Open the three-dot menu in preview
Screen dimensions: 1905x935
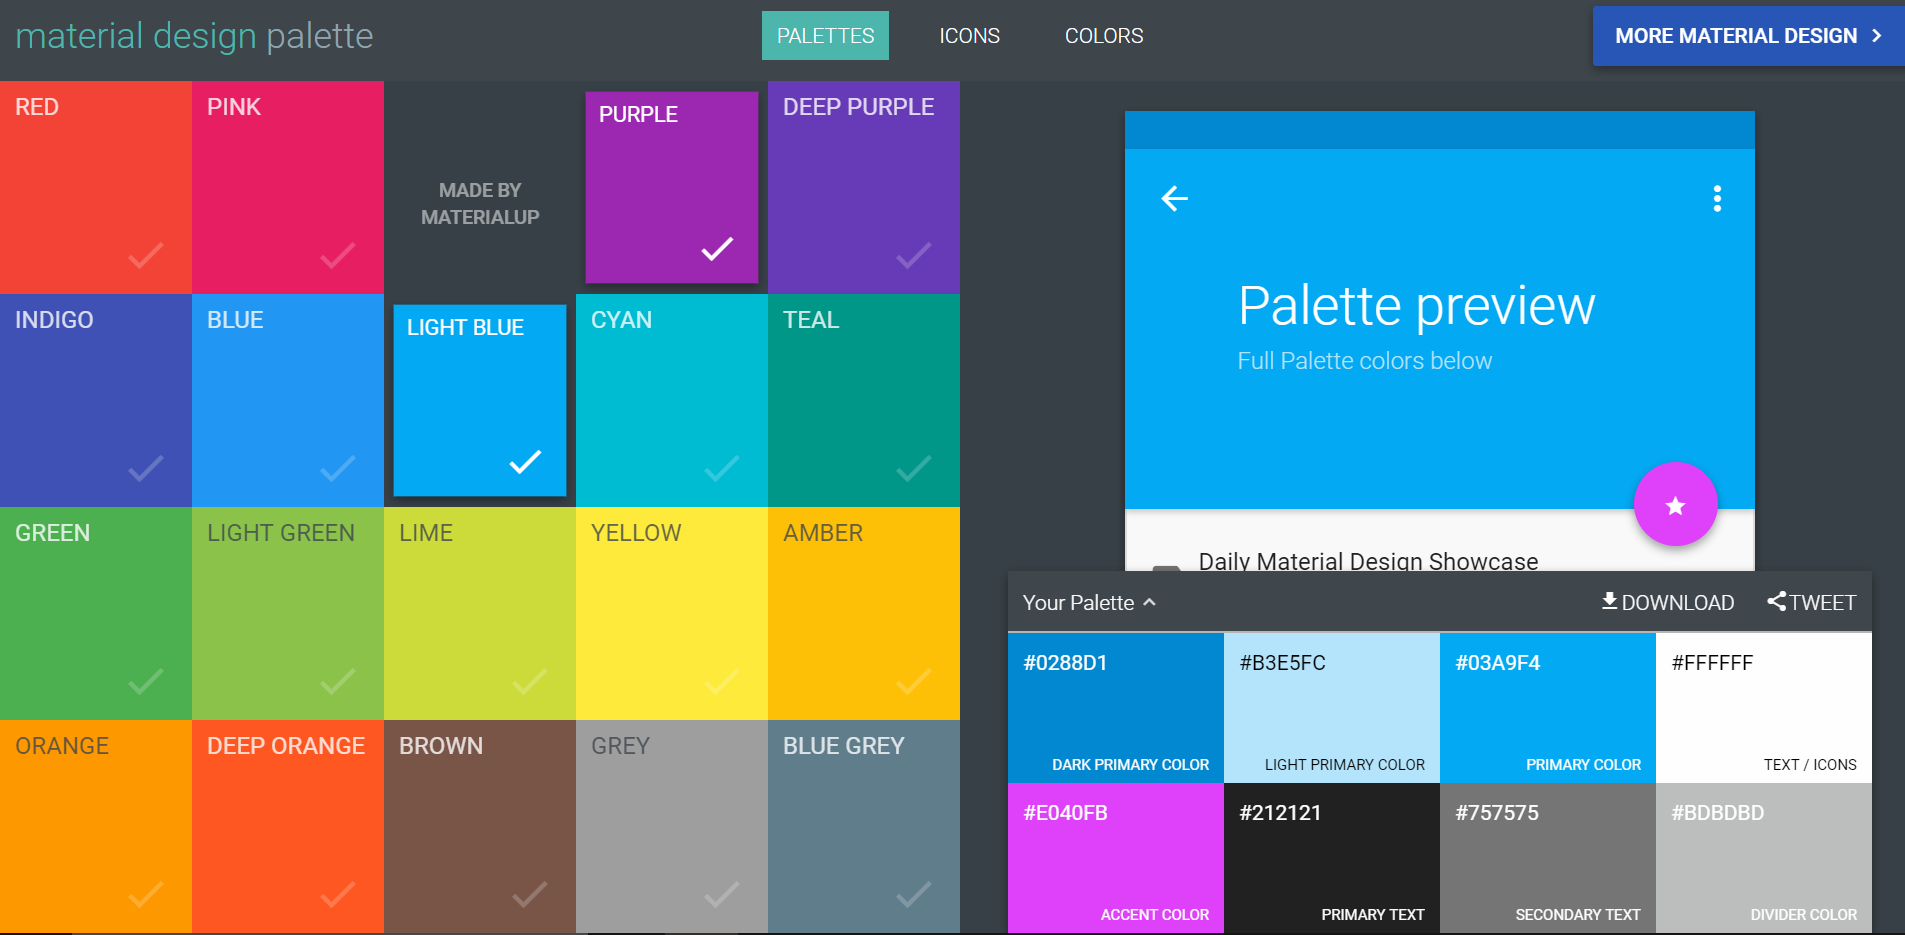[x=1717, y=199]
